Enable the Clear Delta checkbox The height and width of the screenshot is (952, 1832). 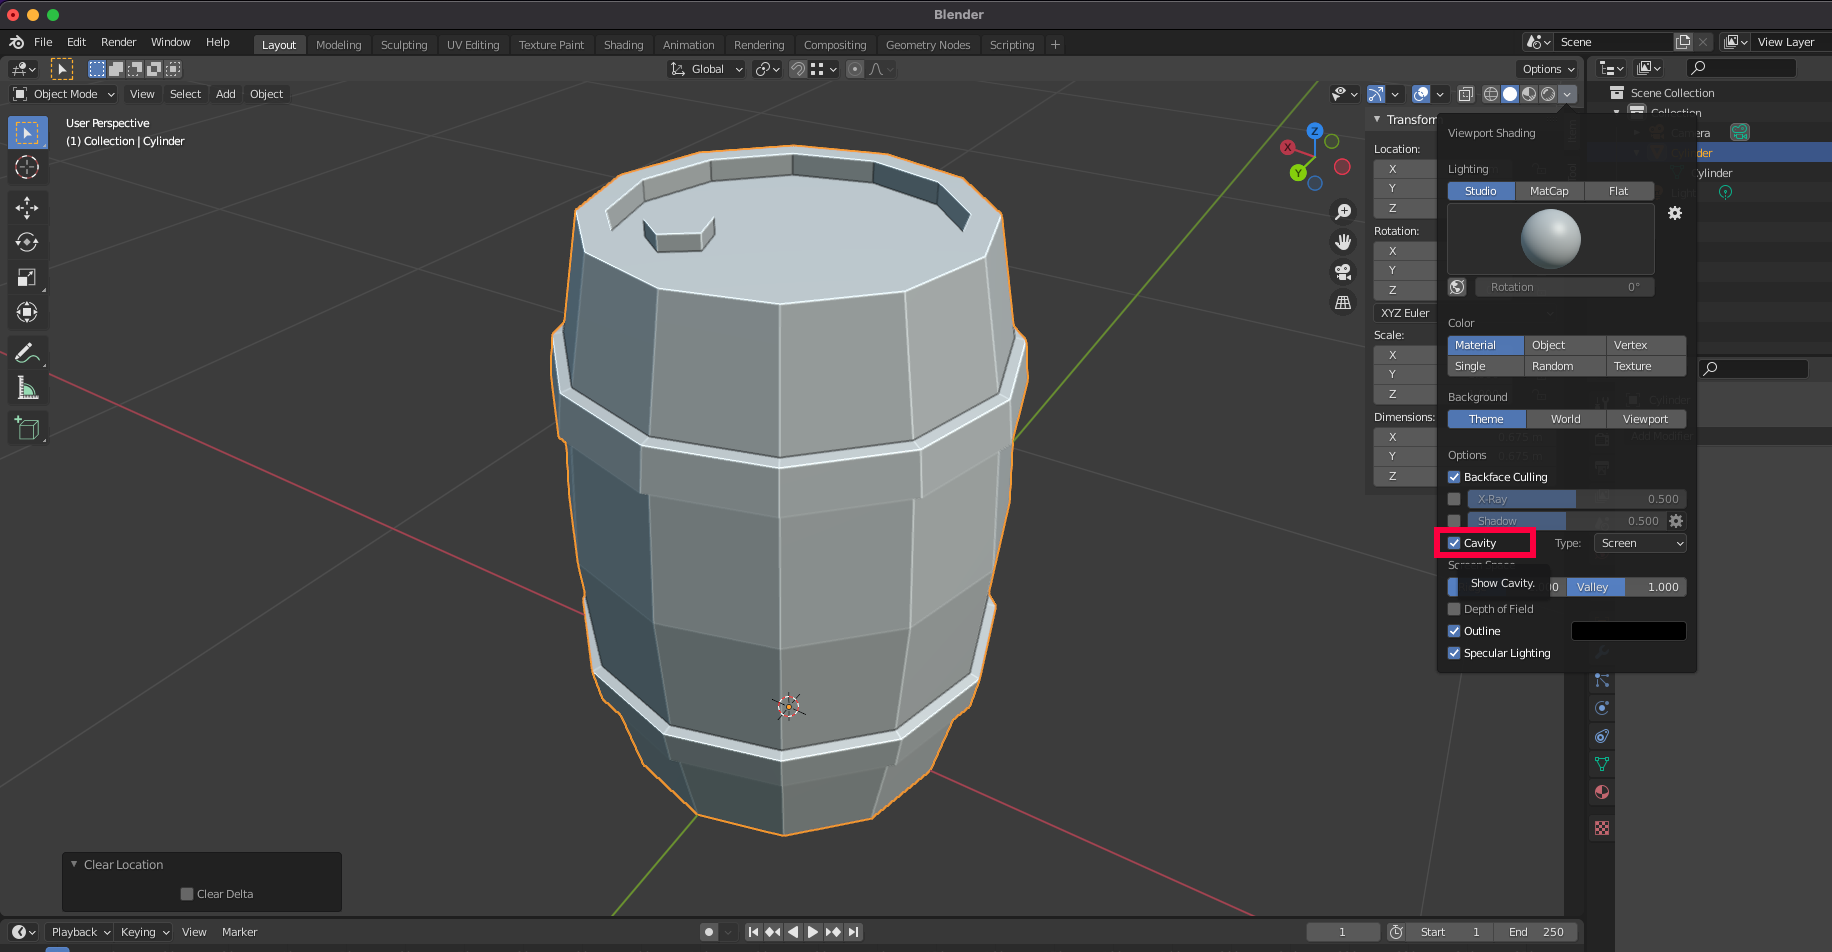click(x=186, y=894)
